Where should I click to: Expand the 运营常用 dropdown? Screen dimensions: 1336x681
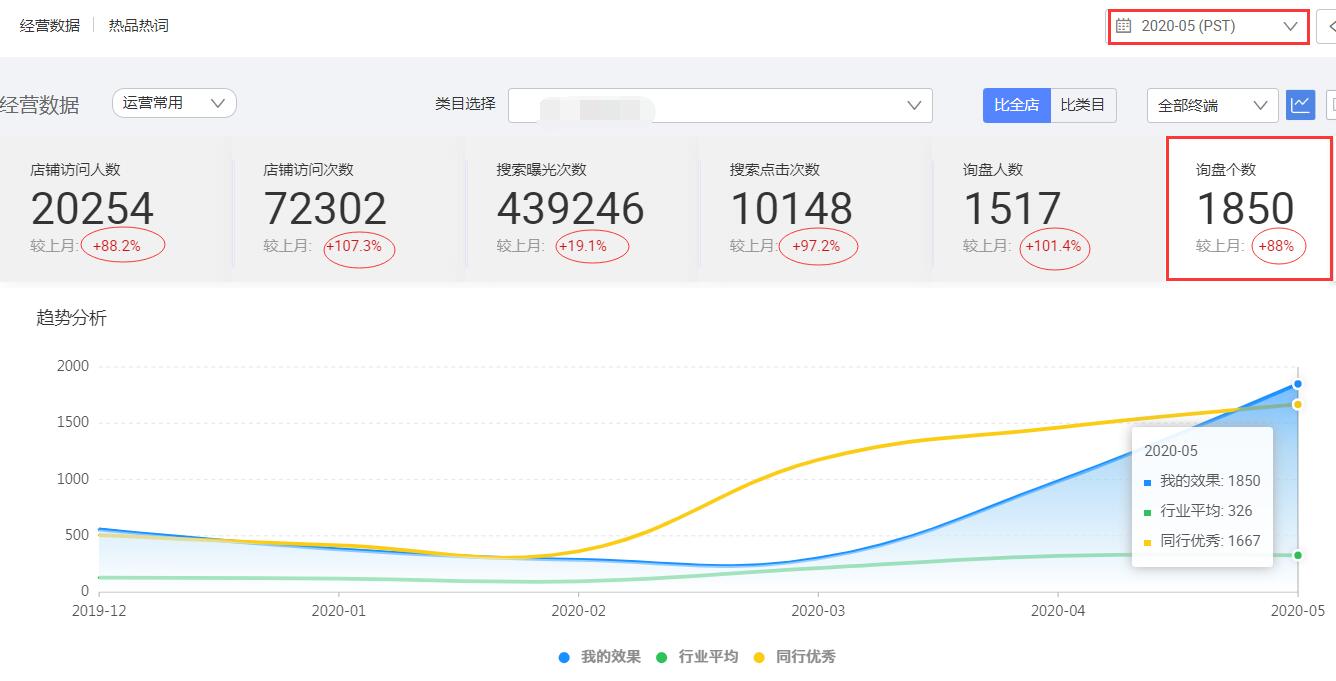pyautogui.click(x=173, y=103)
